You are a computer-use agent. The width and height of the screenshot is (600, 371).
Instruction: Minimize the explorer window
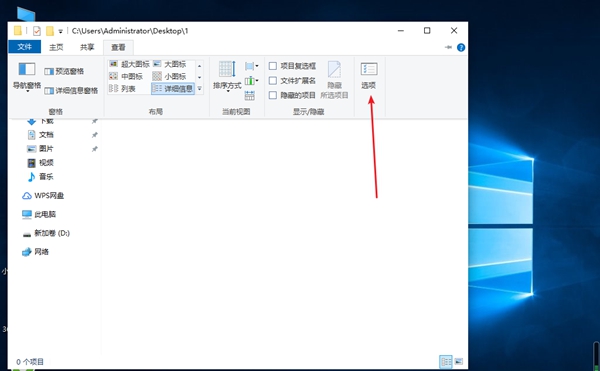[401, 31]
